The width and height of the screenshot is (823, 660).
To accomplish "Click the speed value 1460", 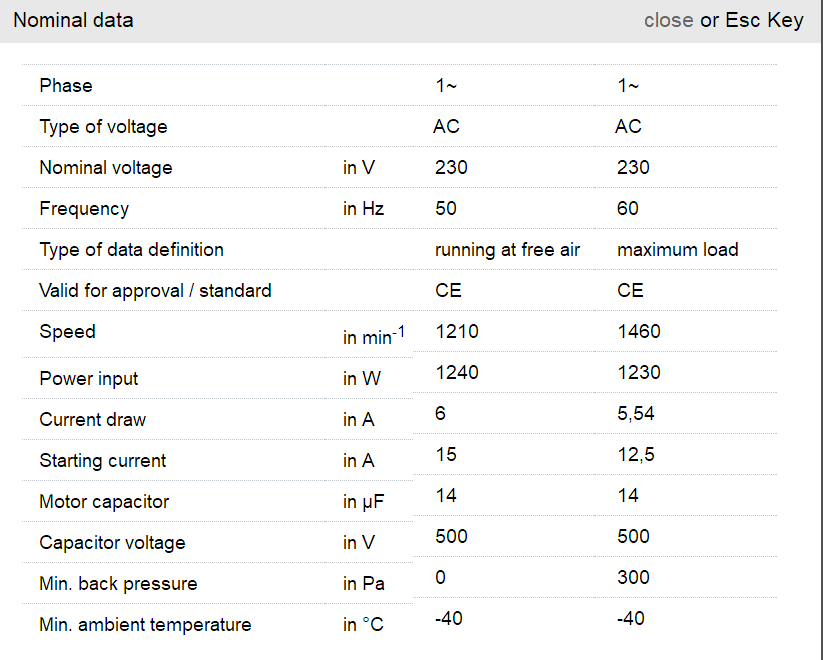I will click(639, 331).
